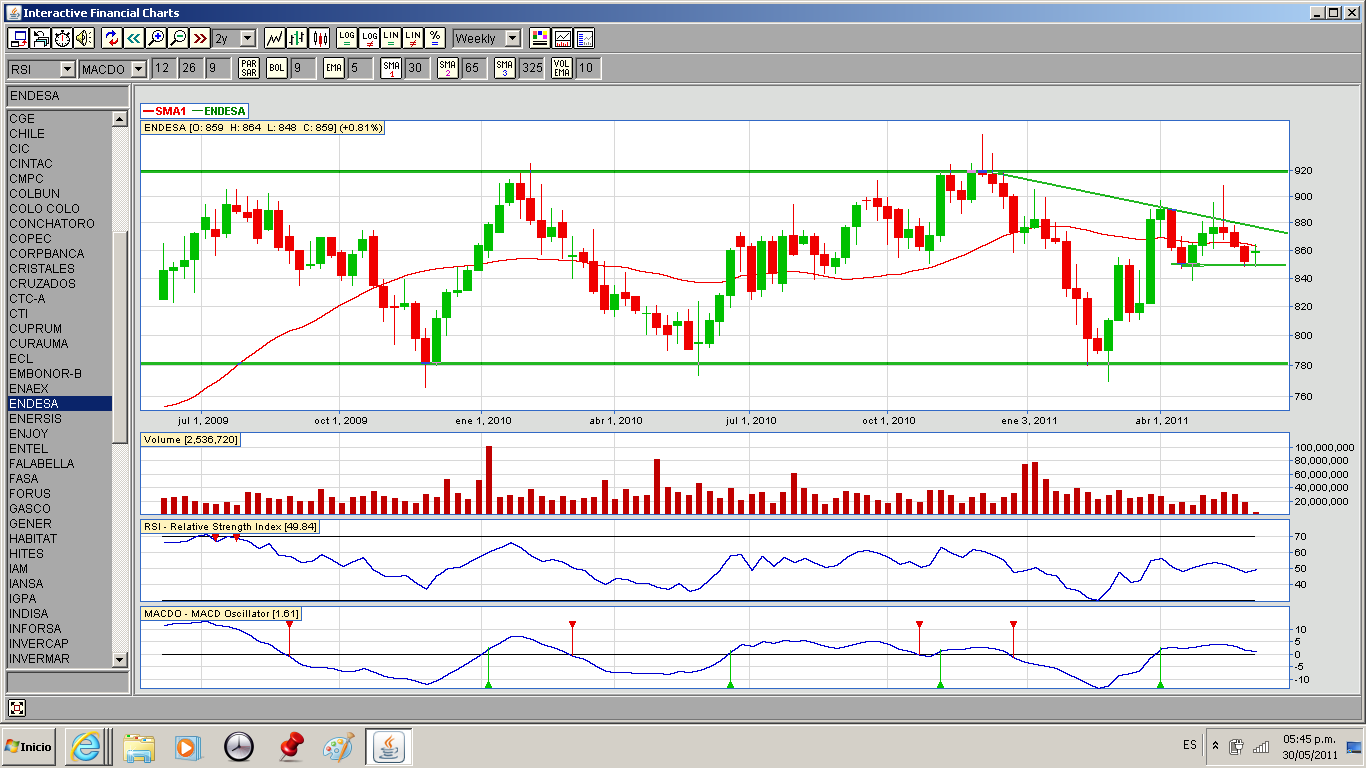This screenshot has width=1366, height=768.
Task: Toggle the percent scale button
Action: (x=435, y=38)
